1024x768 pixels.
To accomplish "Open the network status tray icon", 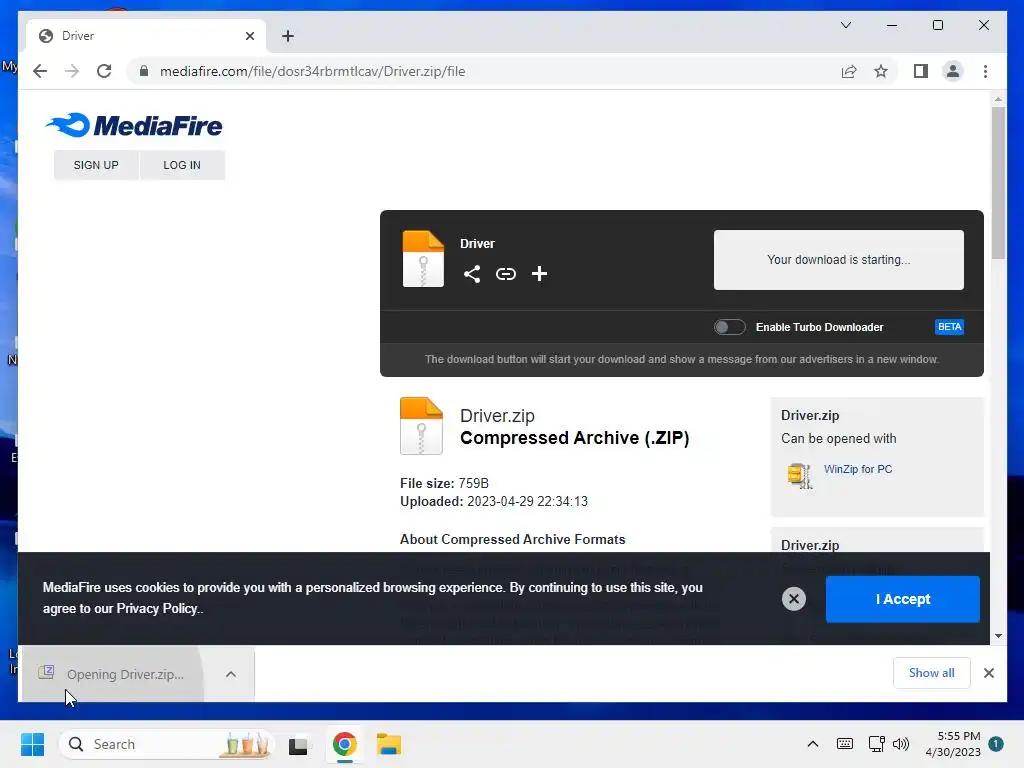I will pyautogui.click(x=876, y=744).
